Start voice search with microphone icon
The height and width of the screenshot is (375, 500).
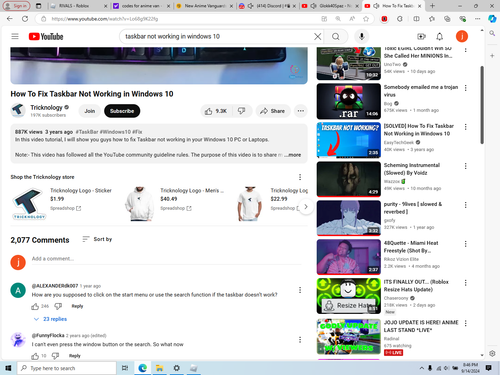click(362, 36)
